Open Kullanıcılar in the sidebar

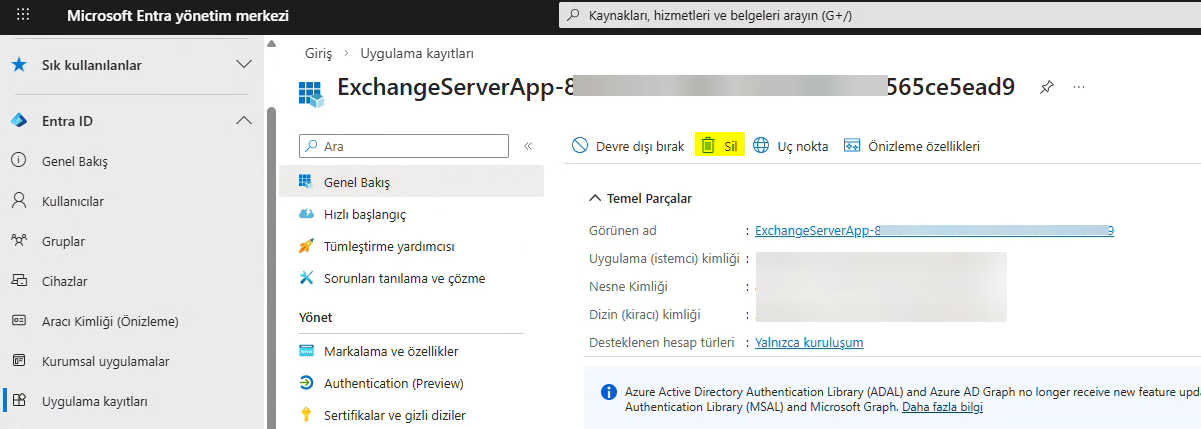[x=72, y=201]
